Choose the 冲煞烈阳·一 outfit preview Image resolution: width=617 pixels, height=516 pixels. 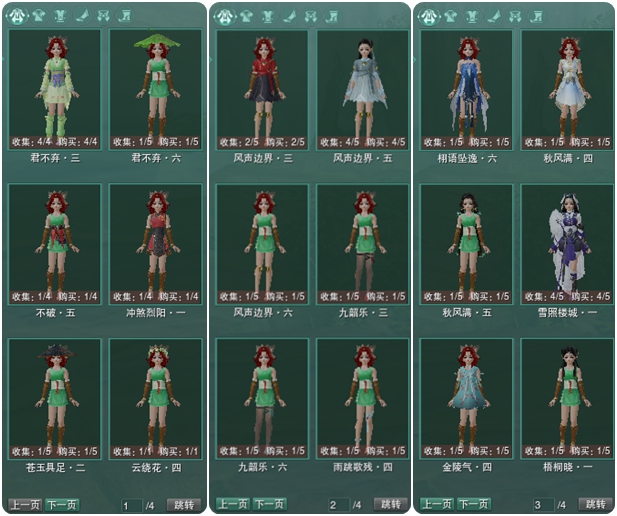click(156, 244)
